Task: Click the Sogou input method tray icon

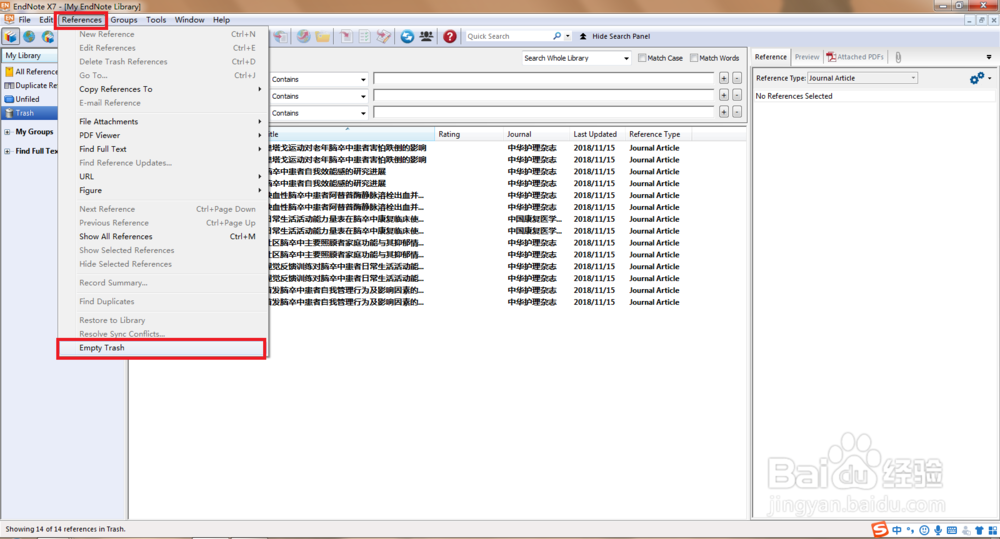Action: [880, 529]
